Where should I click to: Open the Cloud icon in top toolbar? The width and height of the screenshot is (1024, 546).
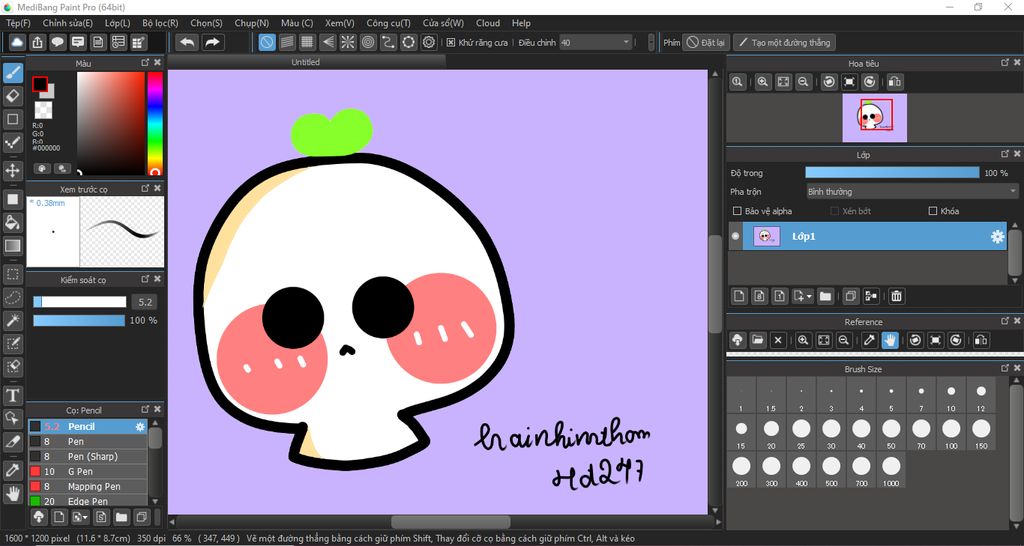tap(18, 42)
